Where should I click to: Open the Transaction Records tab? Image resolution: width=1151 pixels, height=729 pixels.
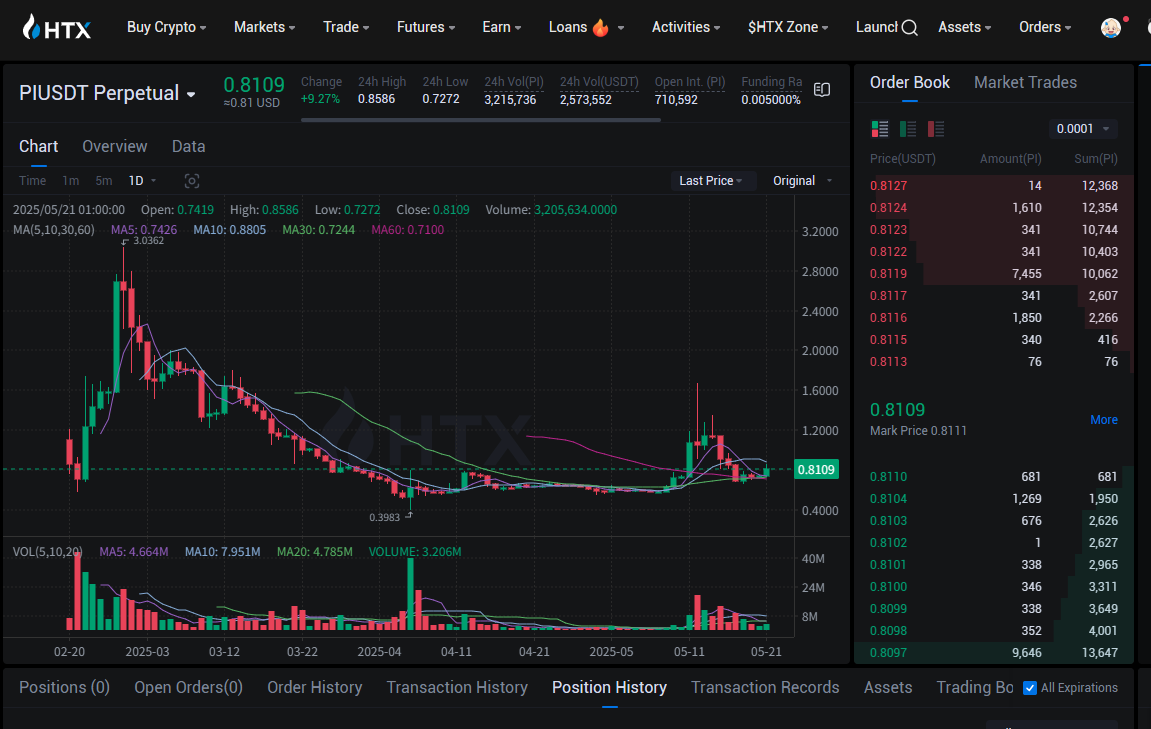click(765, 687)
